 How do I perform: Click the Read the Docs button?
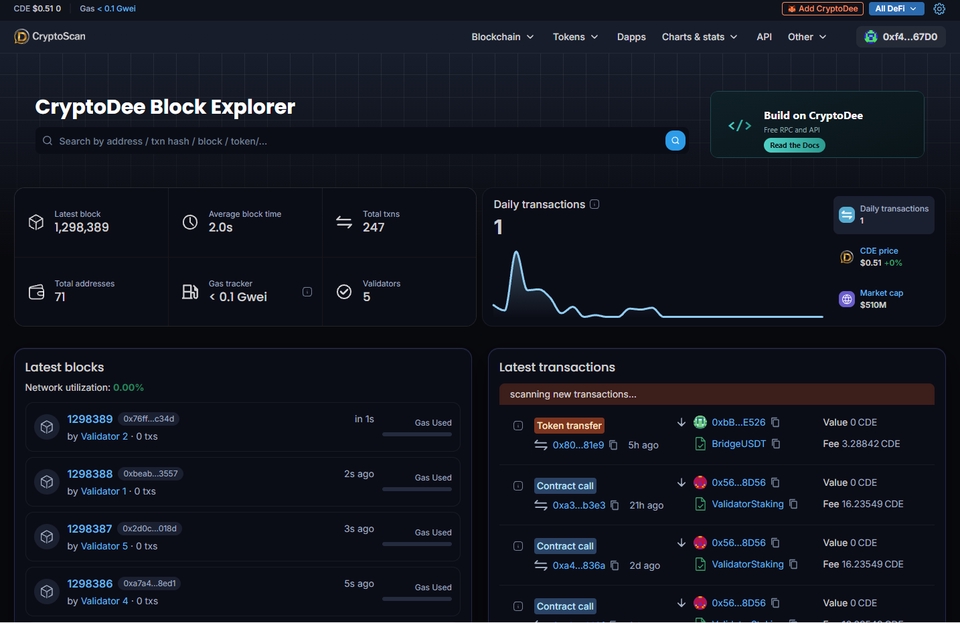click(x=794, y=145)
